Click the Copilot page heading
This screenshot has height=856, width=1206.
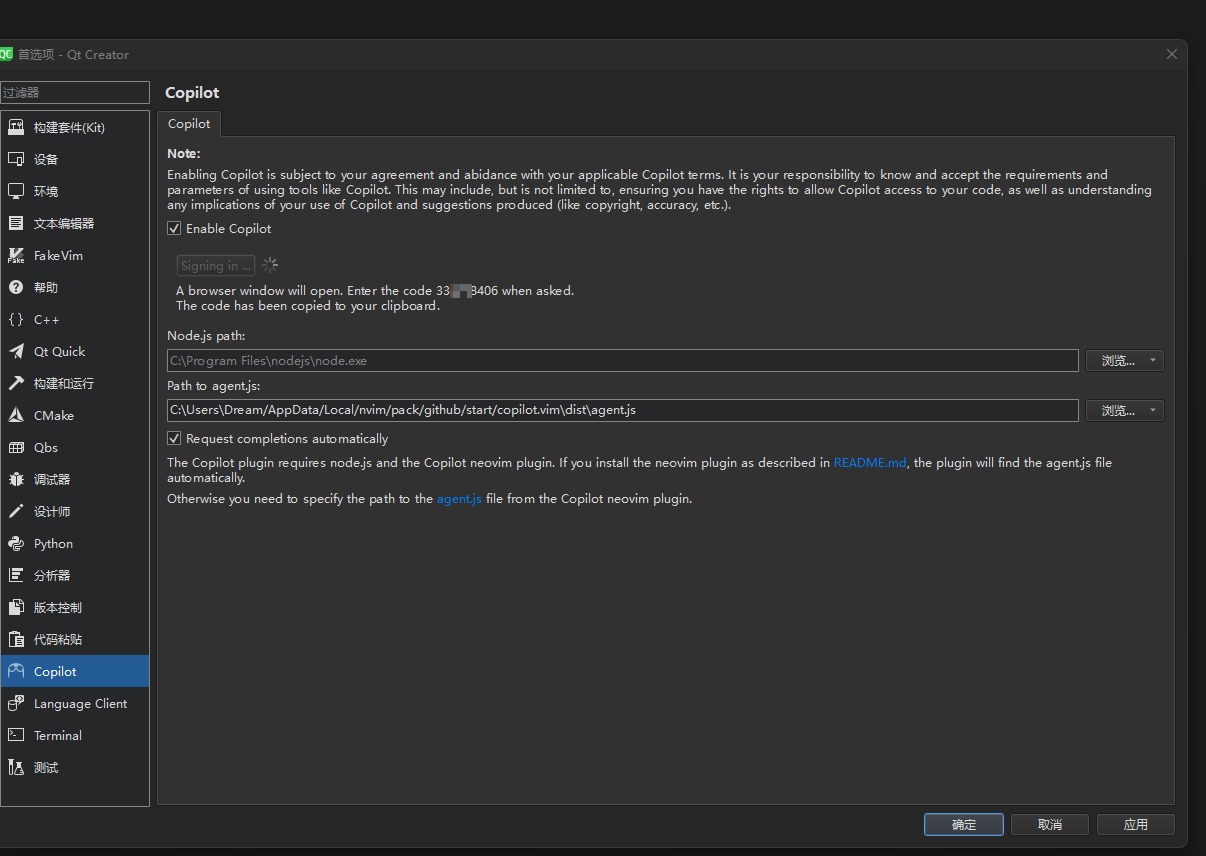(x=192, y=92)
